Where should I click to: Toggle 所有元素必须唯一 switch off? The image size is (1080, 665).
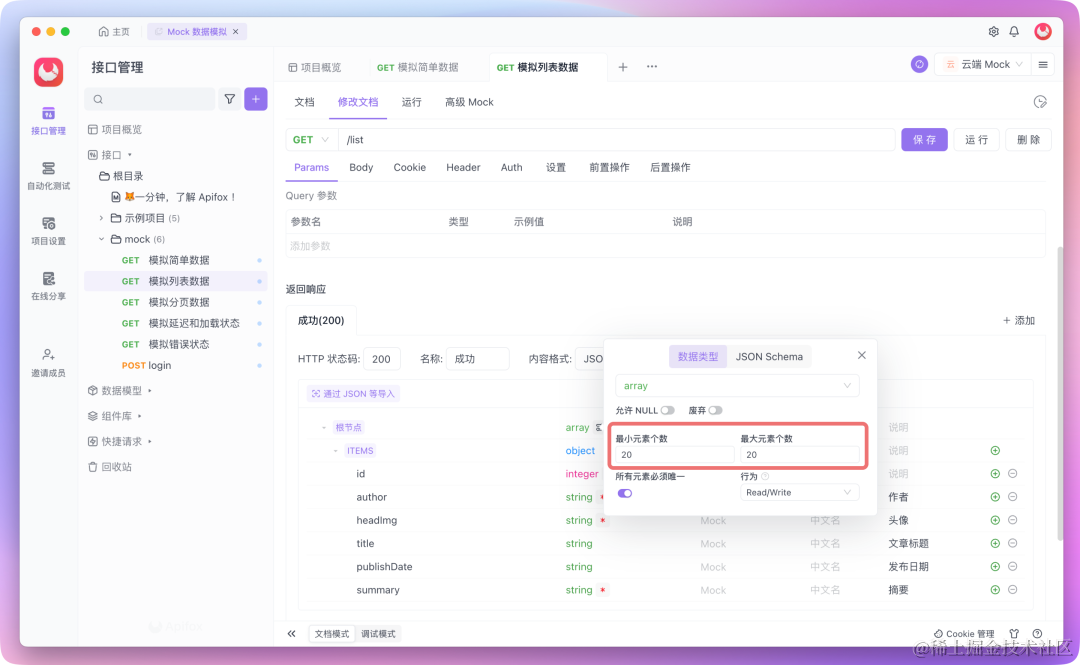625,493
